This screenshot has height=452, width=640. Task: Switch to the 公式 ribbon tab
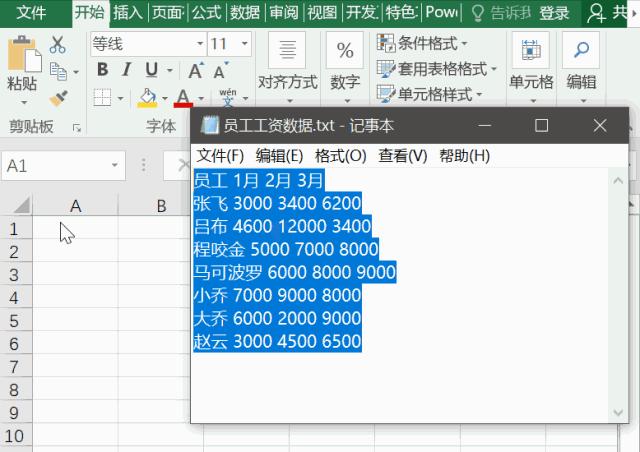click(x=207, y=13)
